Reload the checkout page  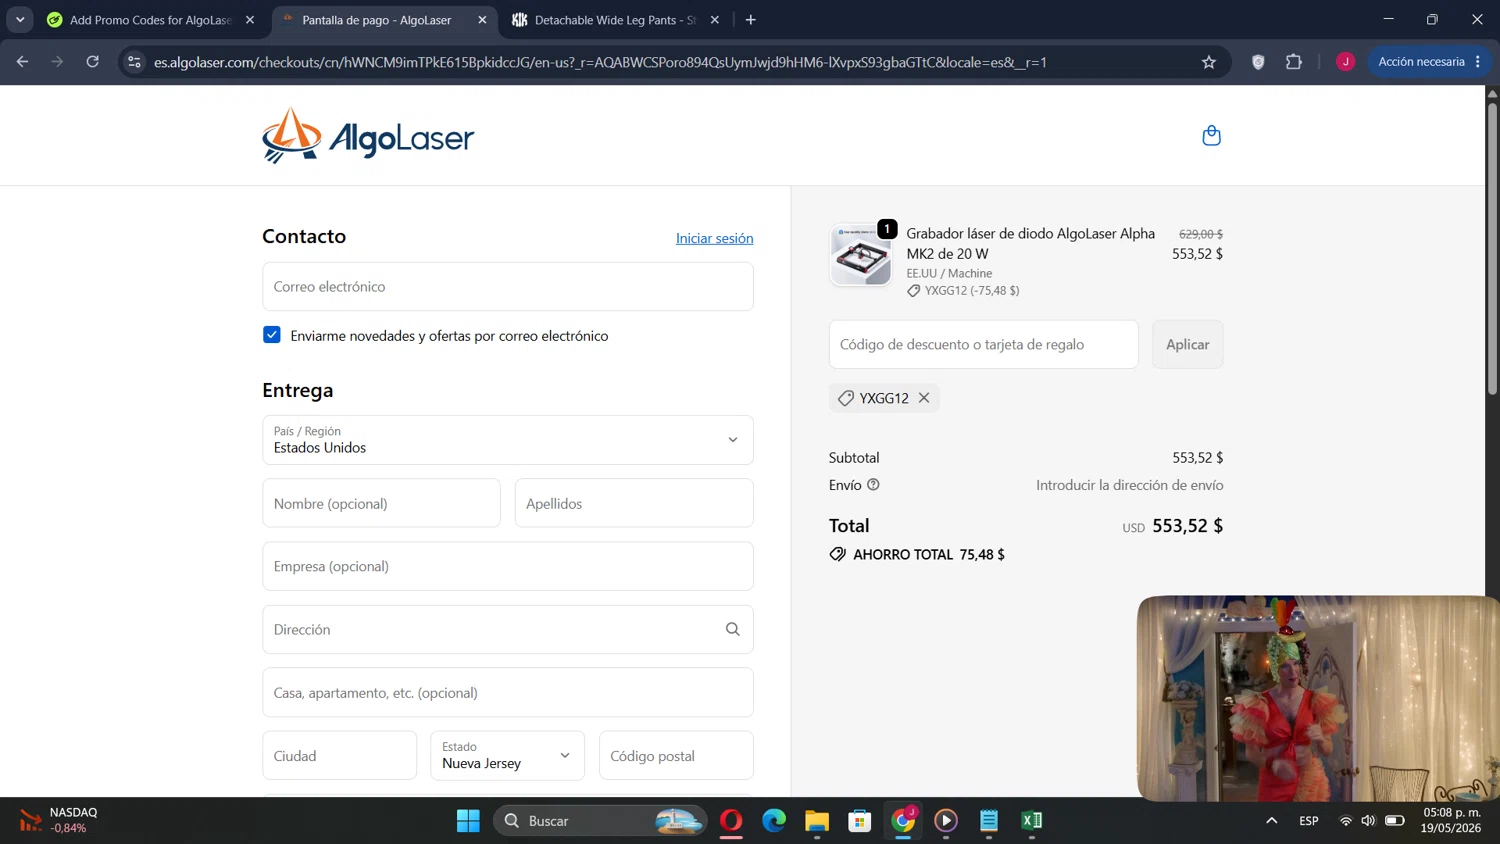click(x=92, y=62)
